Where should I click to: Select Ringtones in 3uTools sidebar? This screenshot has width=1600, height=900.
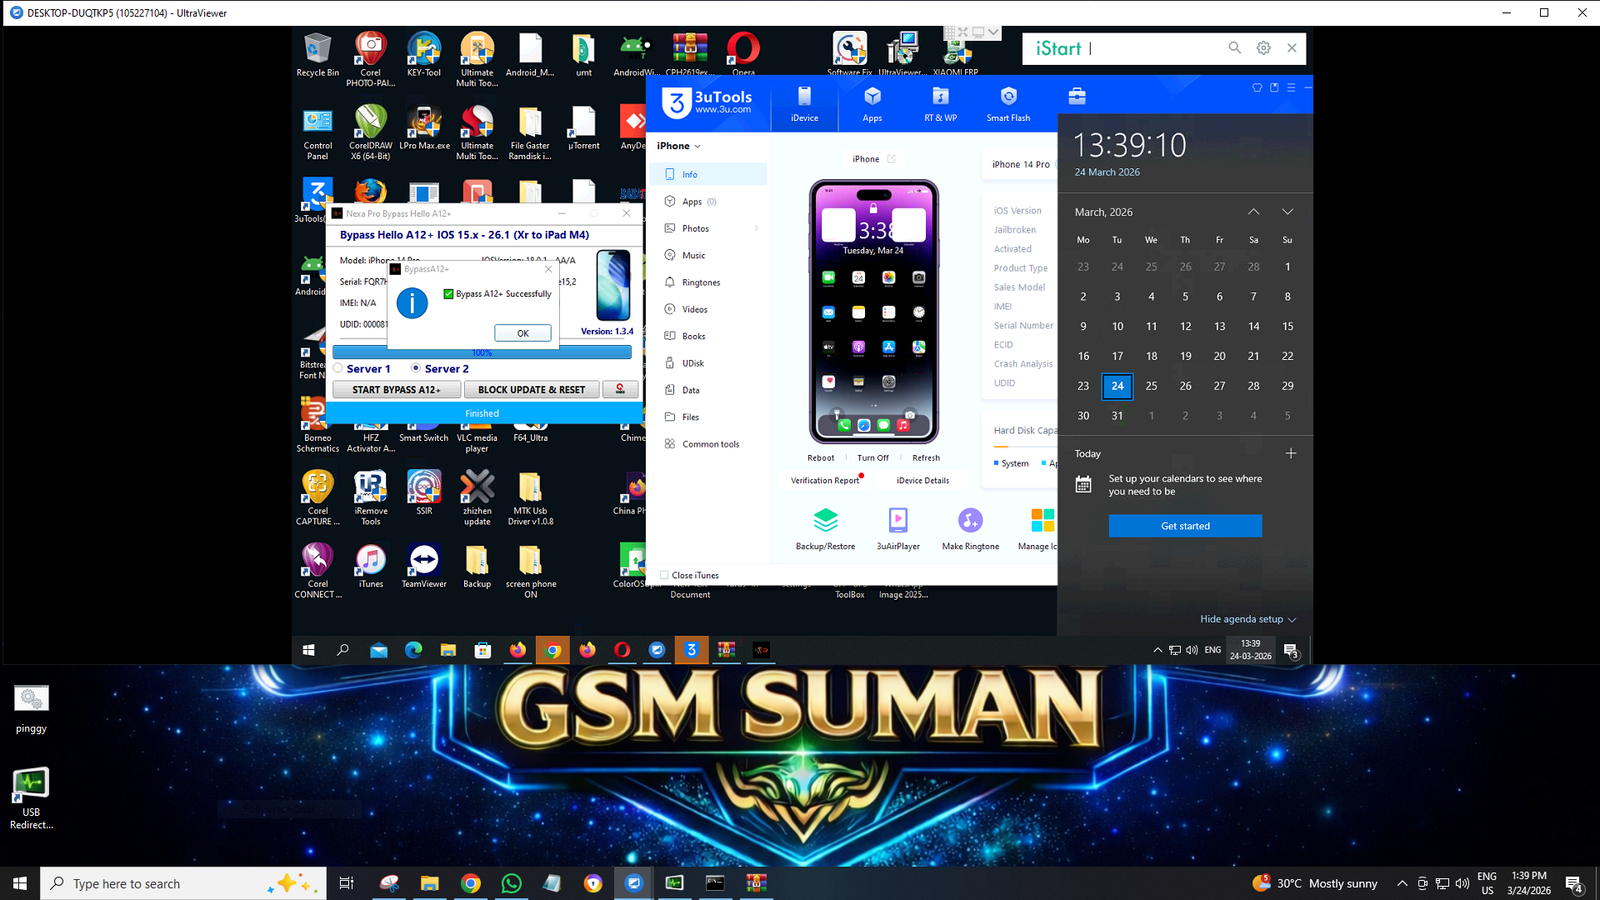tap(700, 283)
